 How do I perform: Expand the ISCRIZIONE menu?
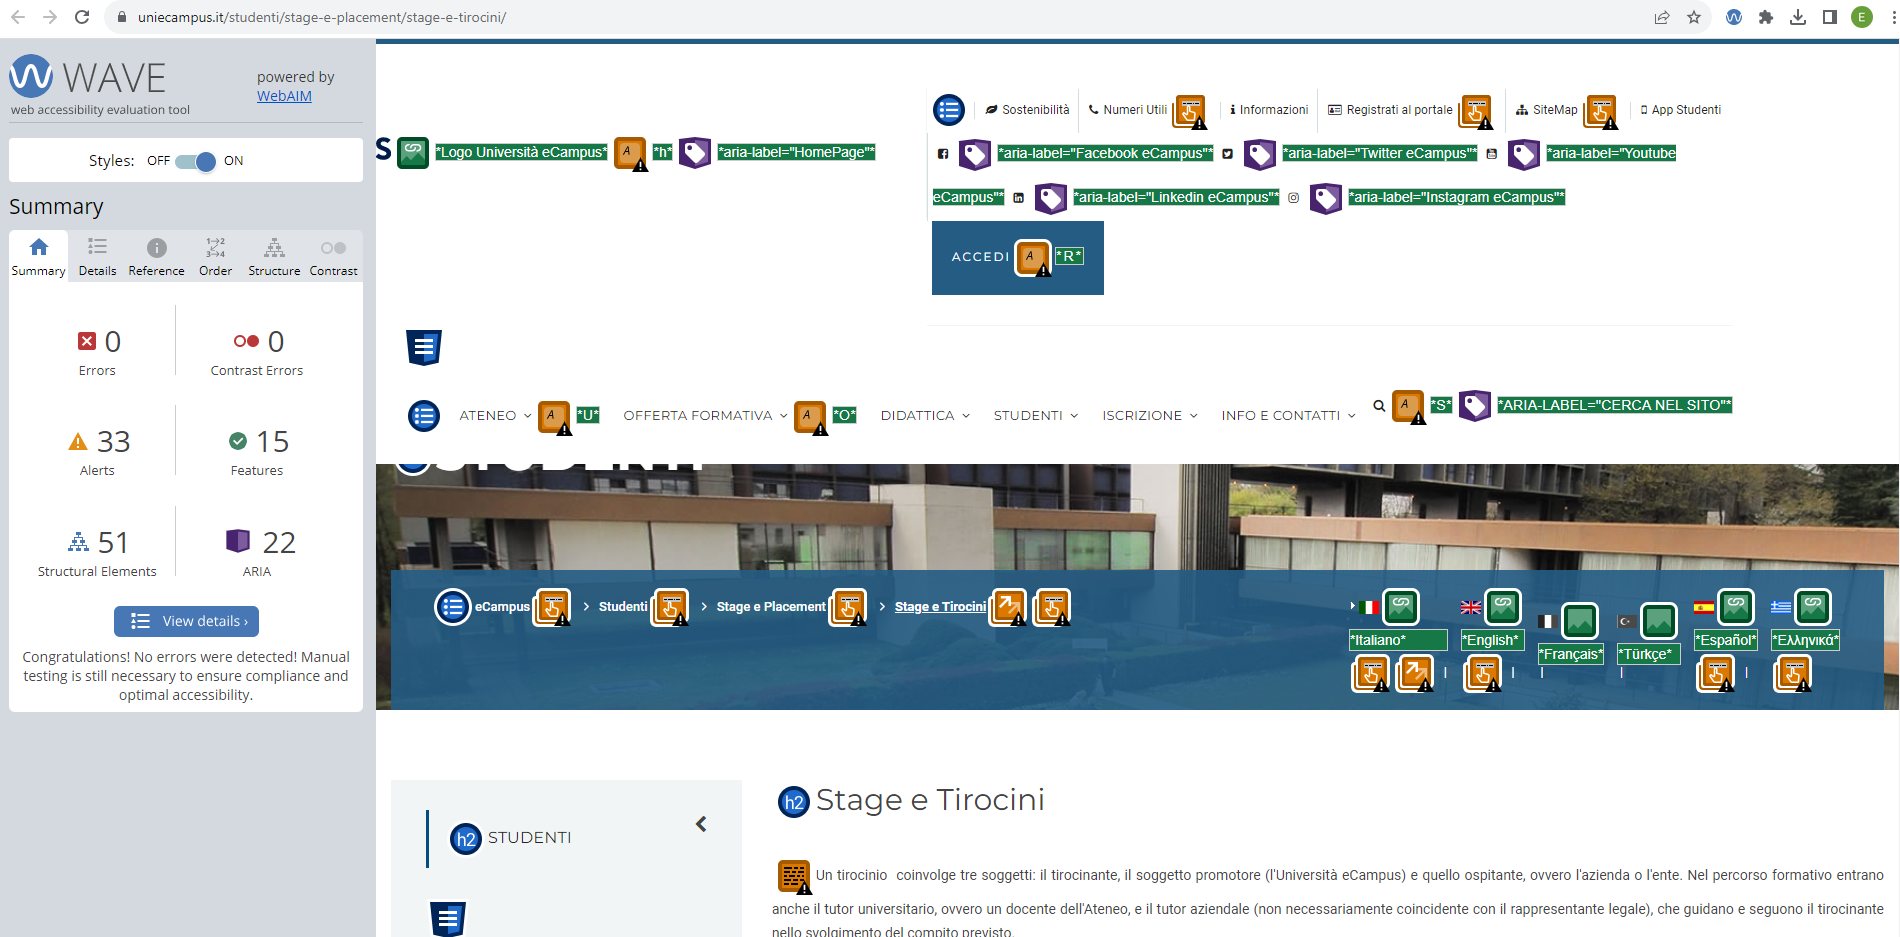point(1150,416)
